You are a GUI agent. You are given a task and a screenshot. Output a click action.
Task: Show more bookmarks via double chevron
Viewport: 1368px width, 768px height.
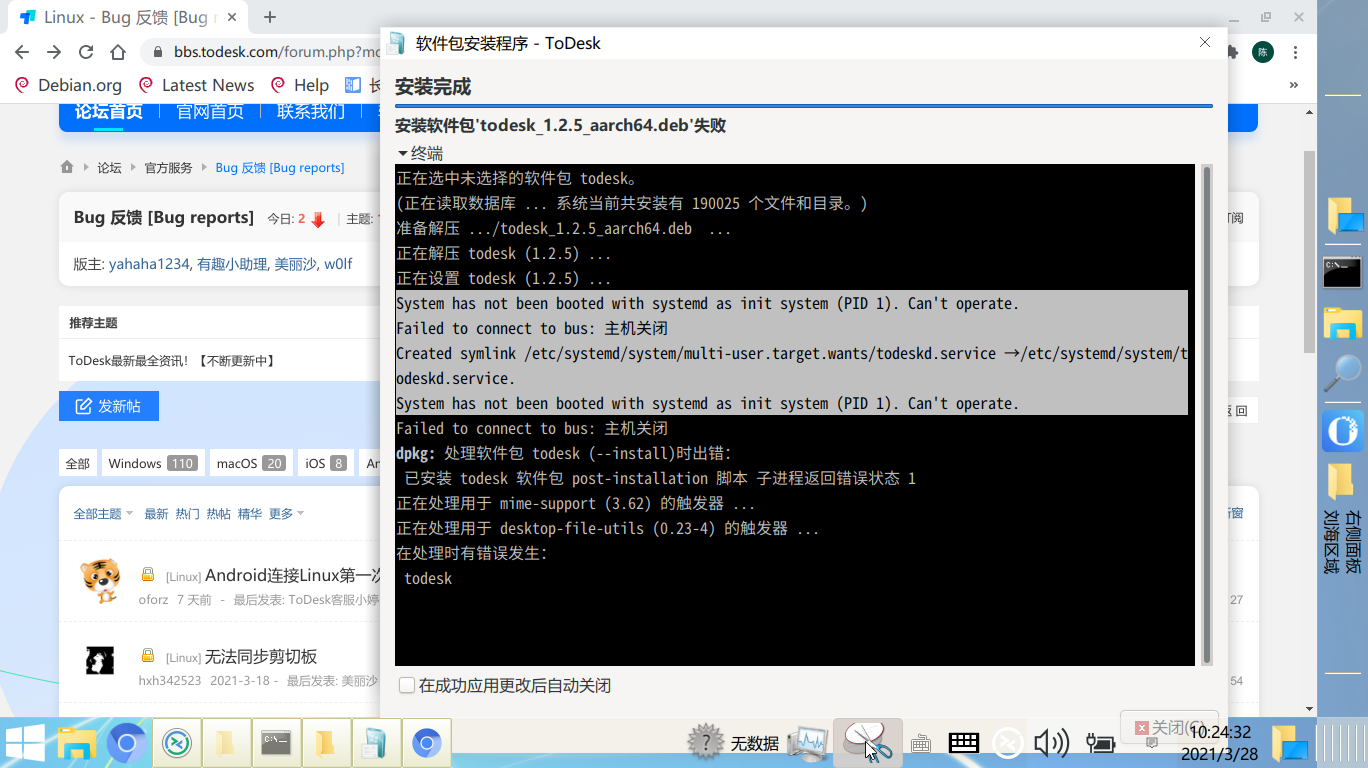pyautogui.click(x=1294, y=85)
